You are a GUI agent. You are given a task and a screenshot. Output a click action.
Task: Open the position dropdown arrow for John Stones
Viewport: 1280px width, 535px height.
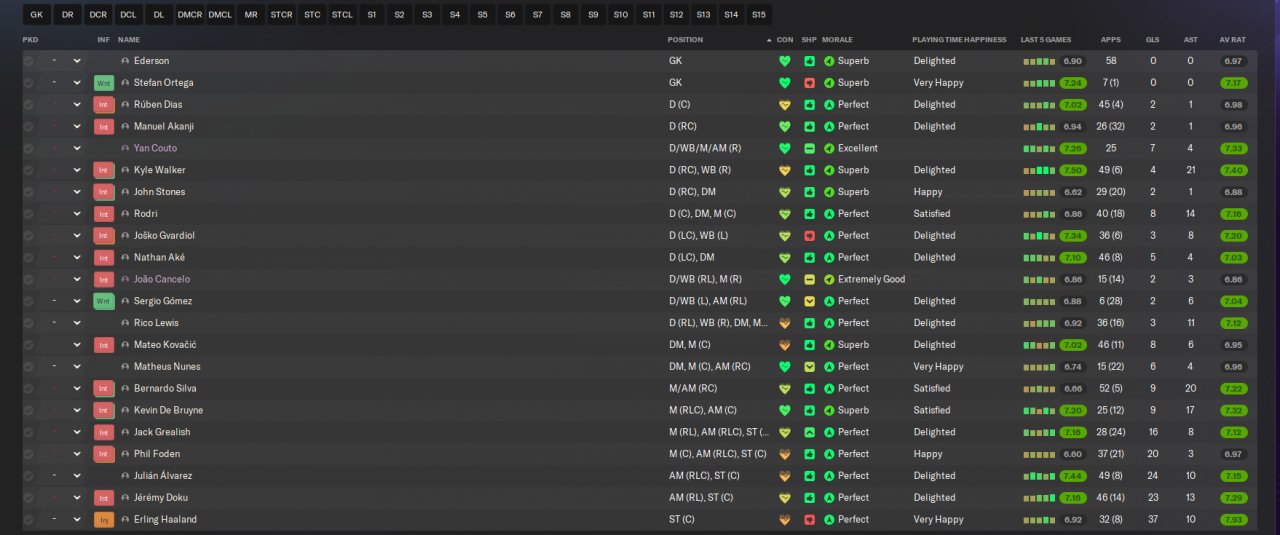pos(77,192)
